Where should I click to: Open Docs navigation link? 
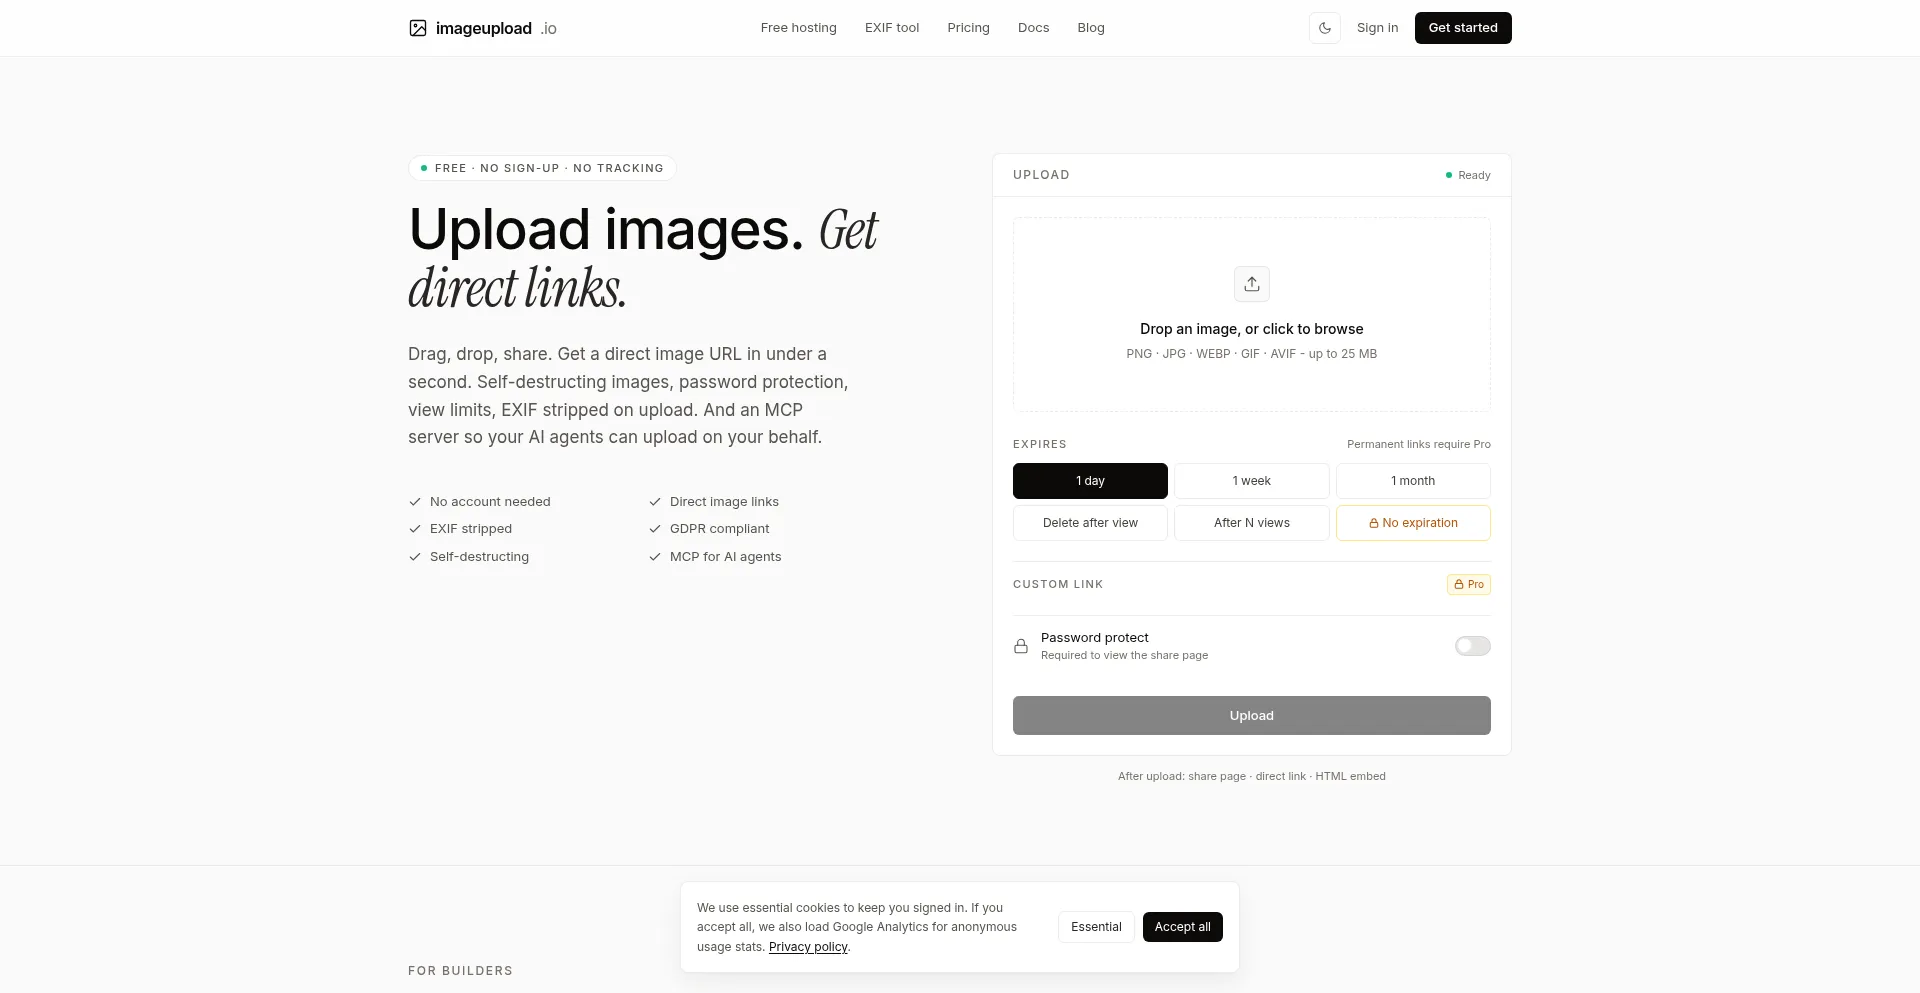pyautogui.click(x=1034, y=28)
